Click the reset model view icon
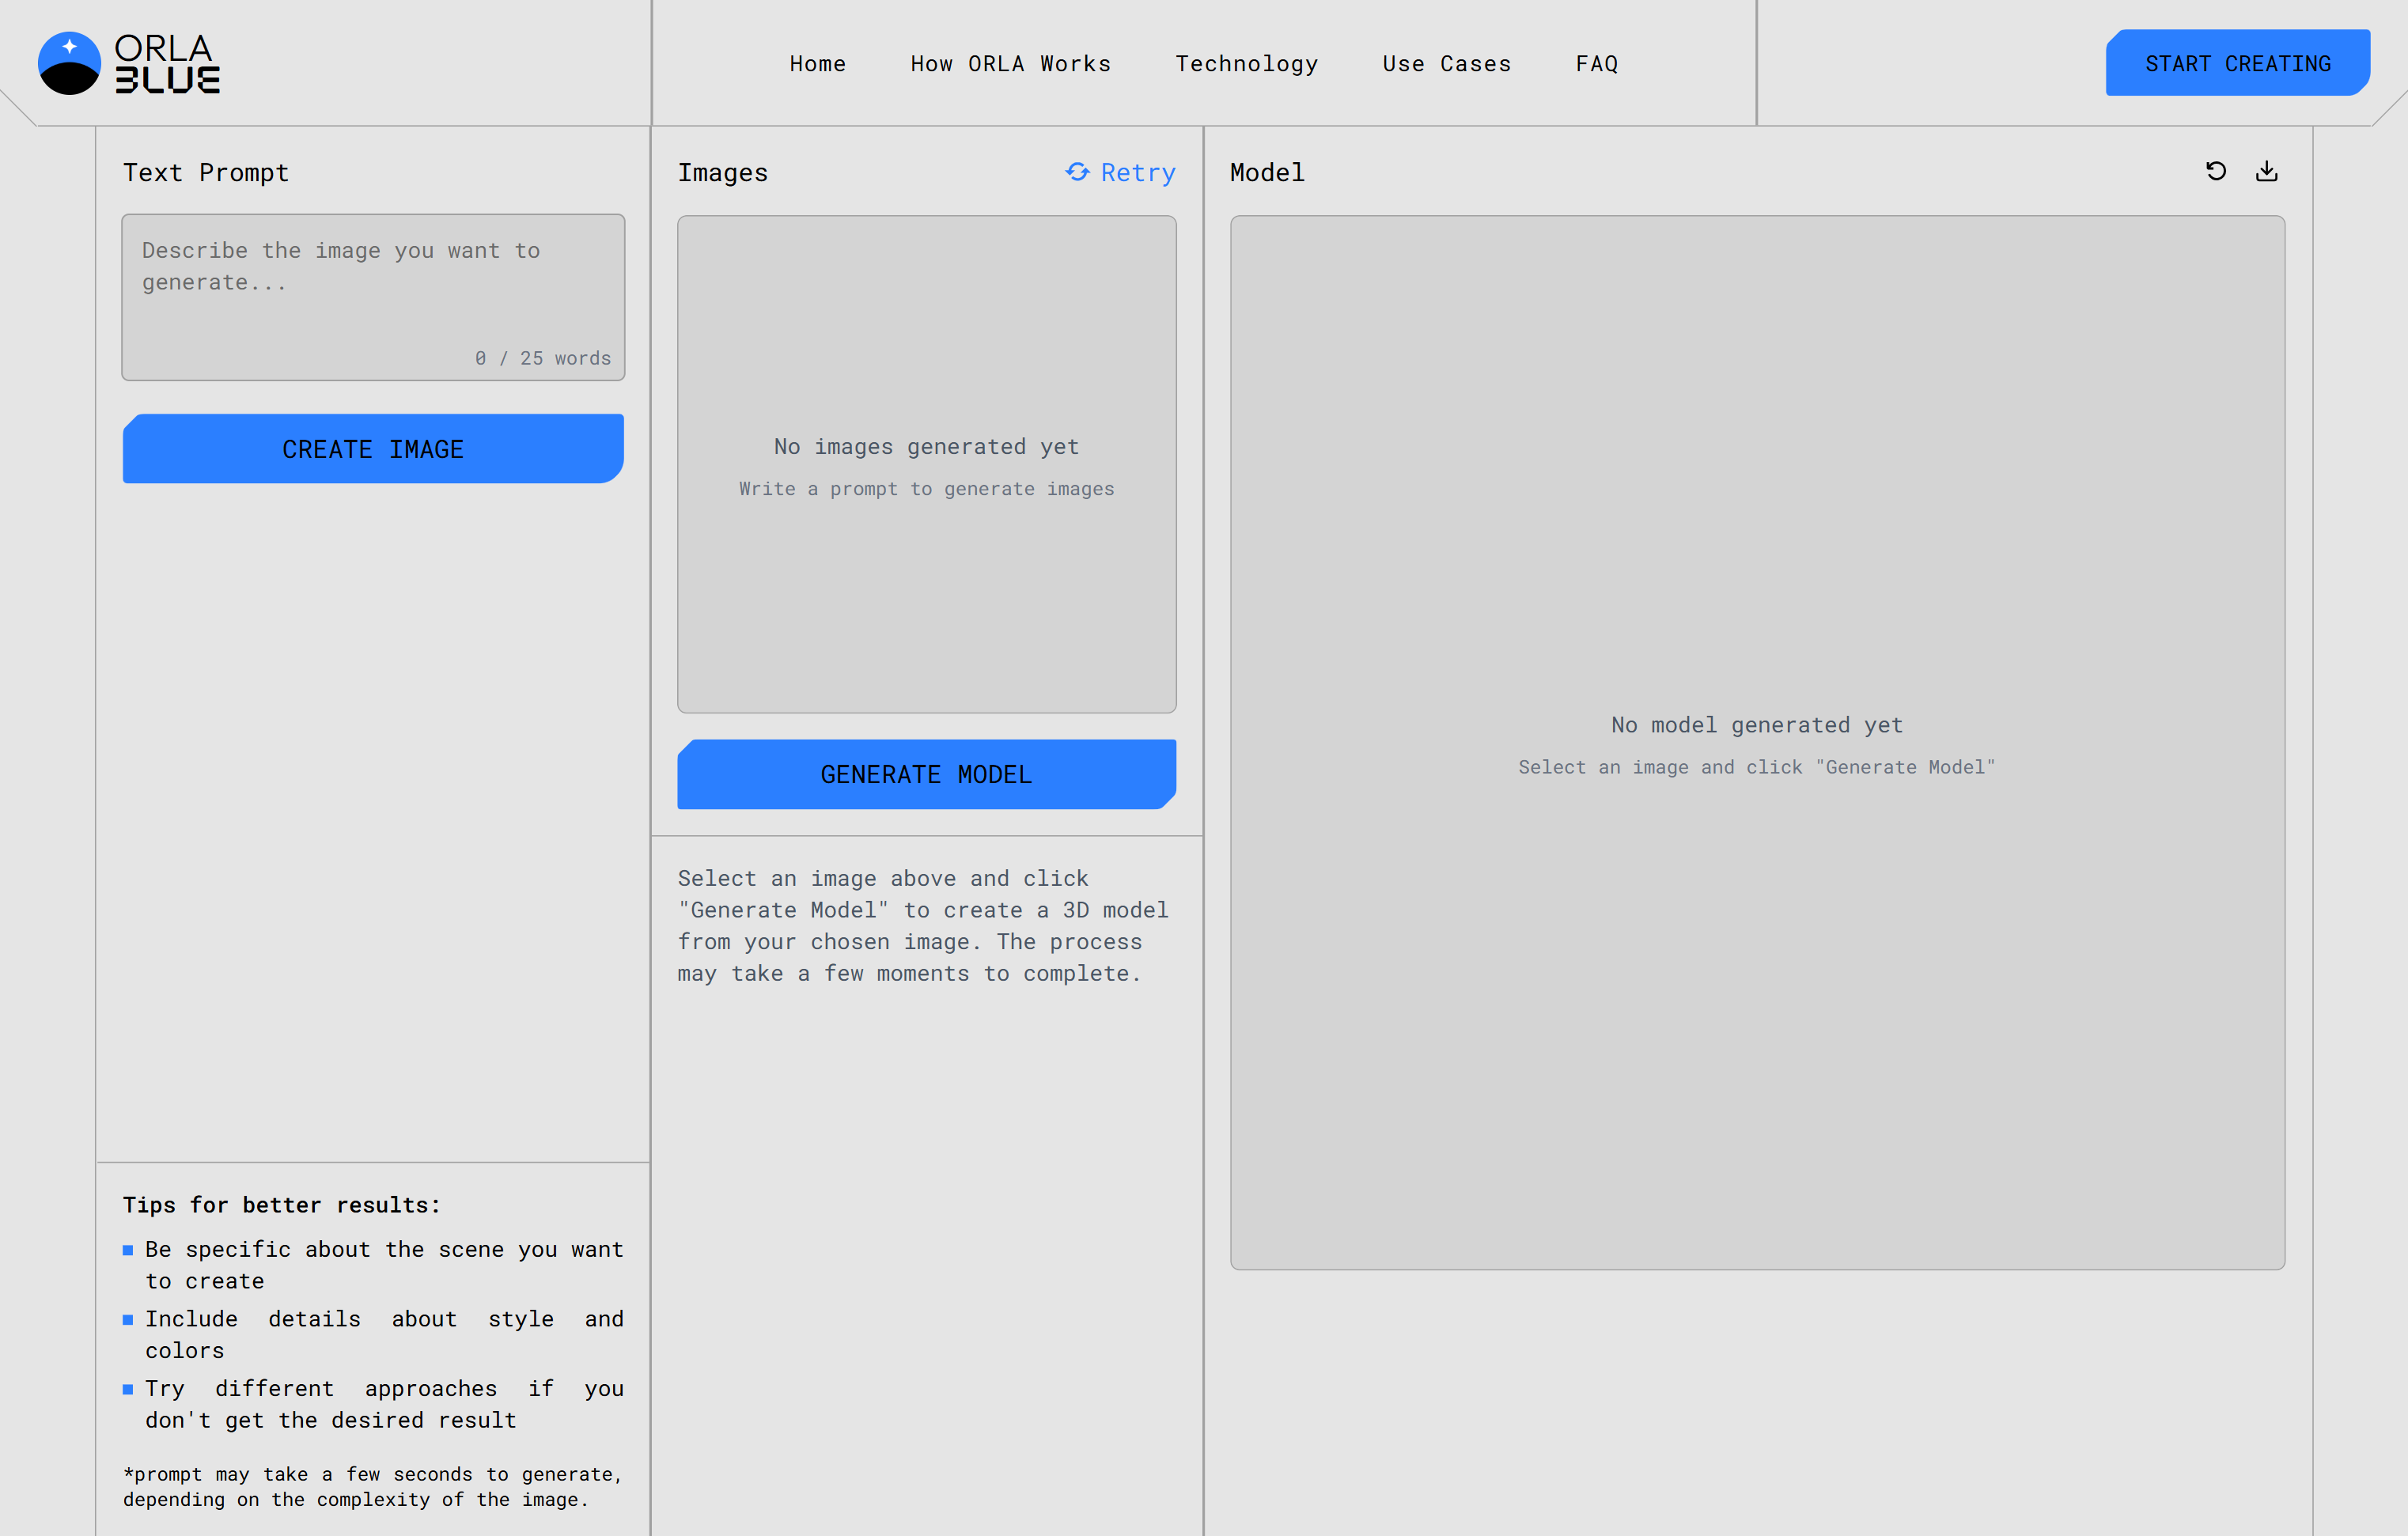Screen dimensions: 2408x1536 2216,171
